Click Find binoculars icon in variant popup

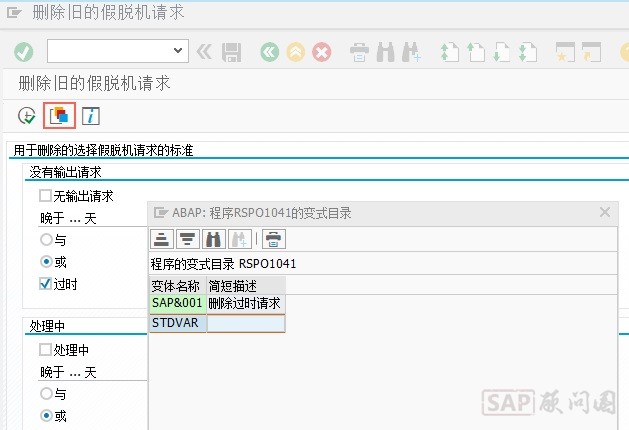point(213,239)
